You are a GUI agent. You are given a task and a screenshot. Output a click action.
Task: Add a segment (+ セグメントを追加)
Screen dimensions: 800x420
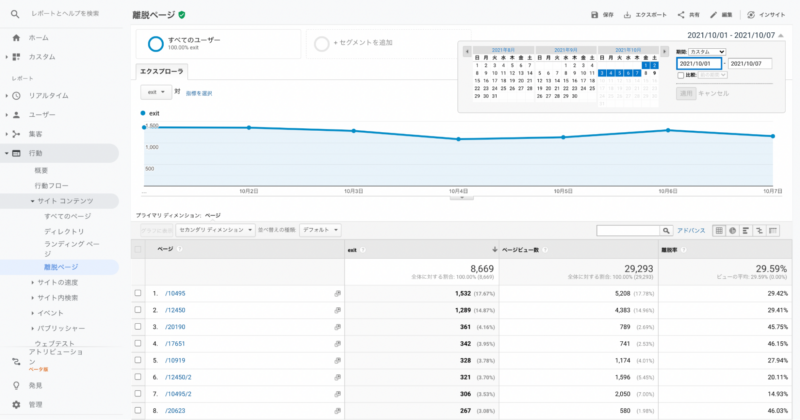coord(363,43)
